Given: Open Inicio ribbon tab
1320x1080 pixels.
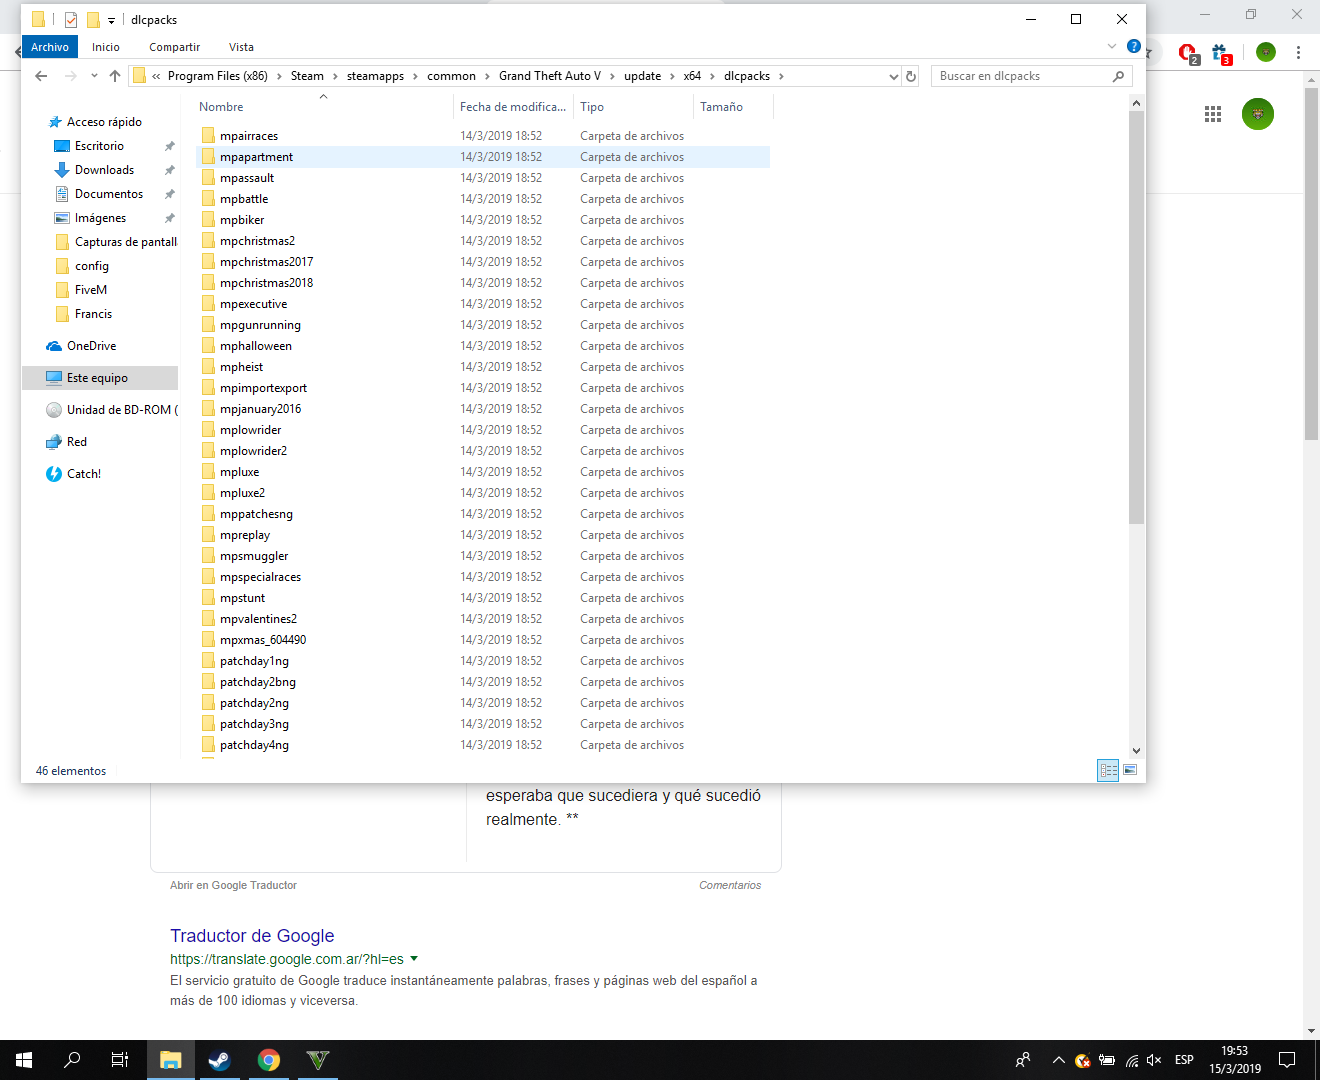Looking at the screenshot, I should 106,47.
